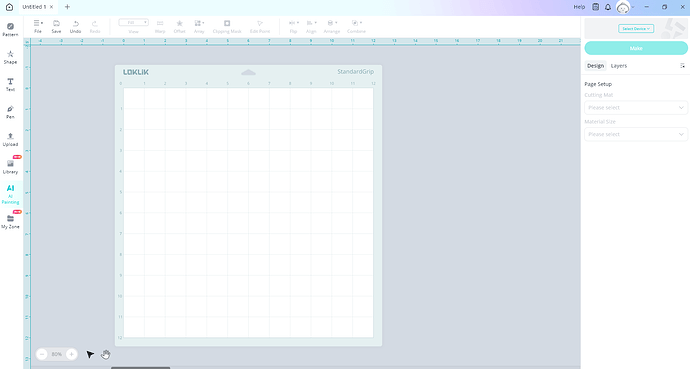The height and width of the screenshot is (369, 690).
Task: Open the Align dropdown
Action: coord(311,26)
